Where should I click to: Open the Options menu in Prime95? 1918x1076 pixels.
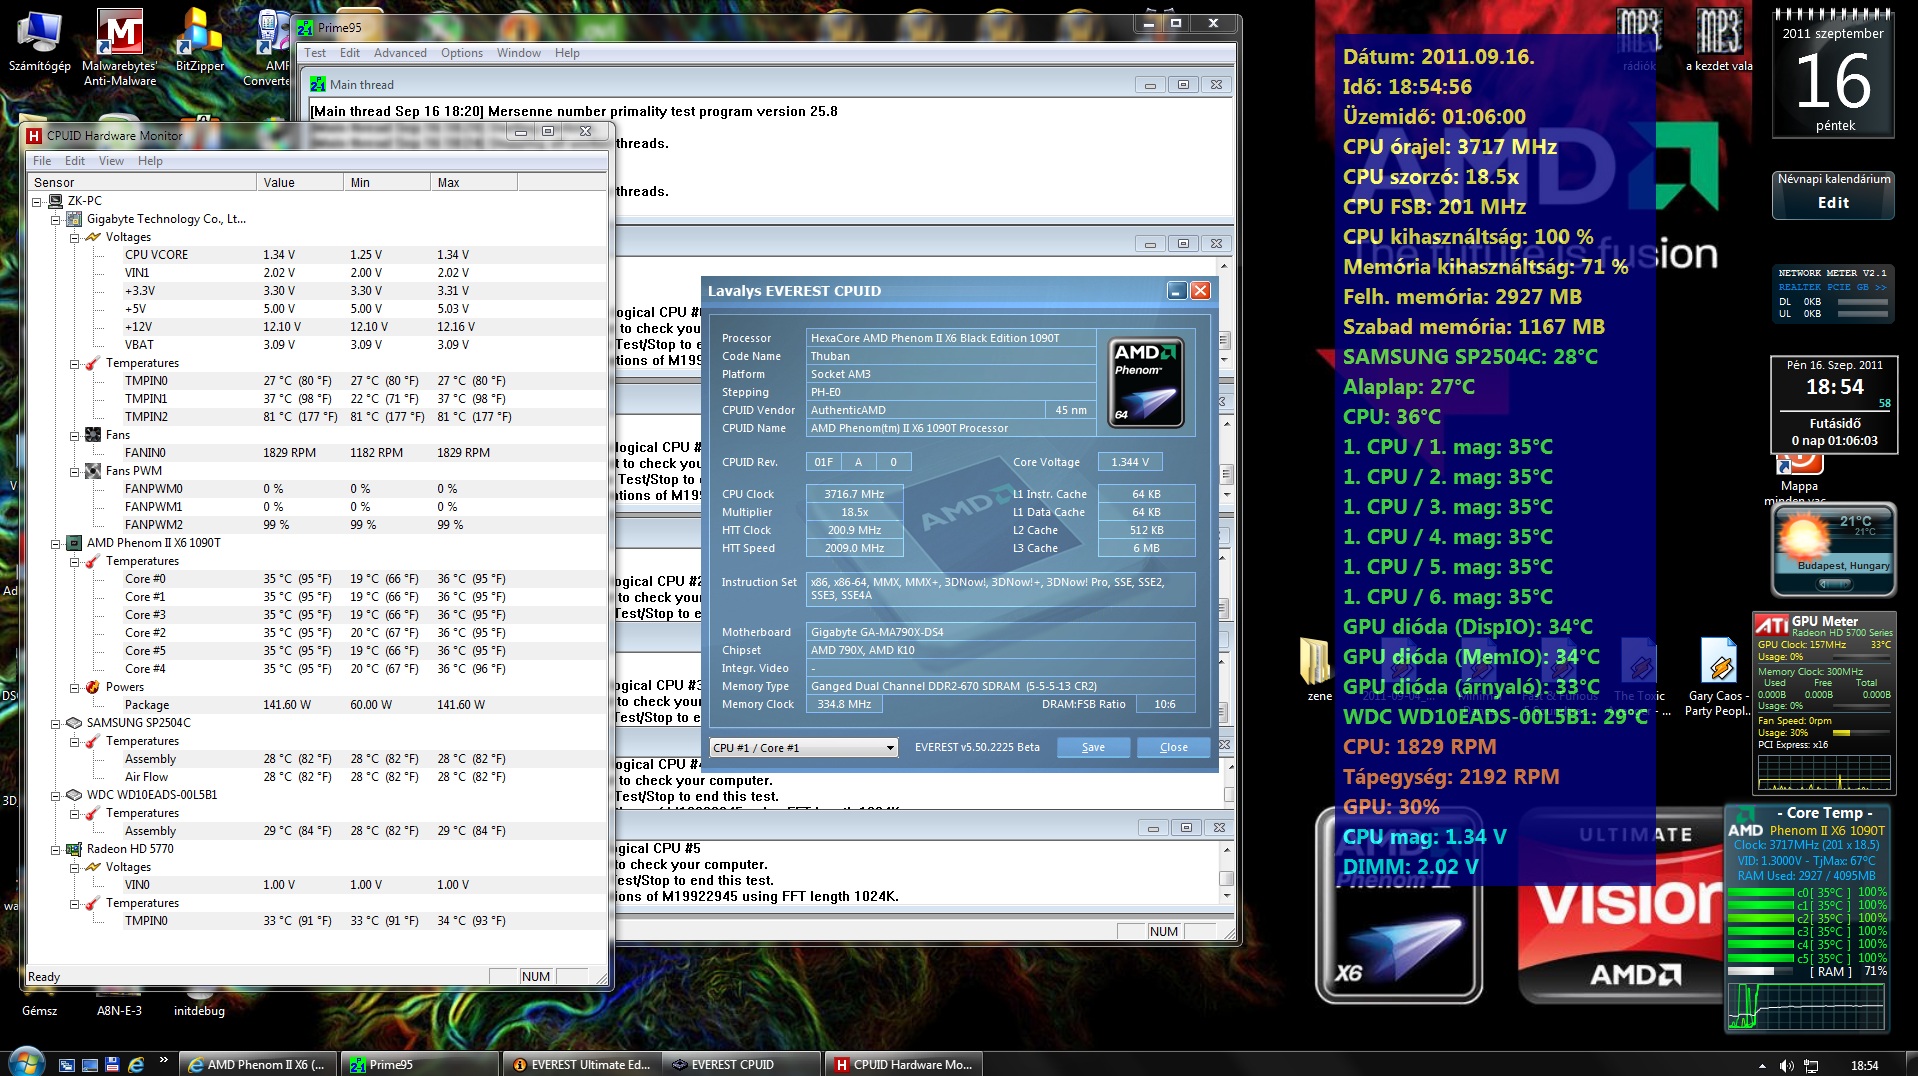[x=462, y=53]
